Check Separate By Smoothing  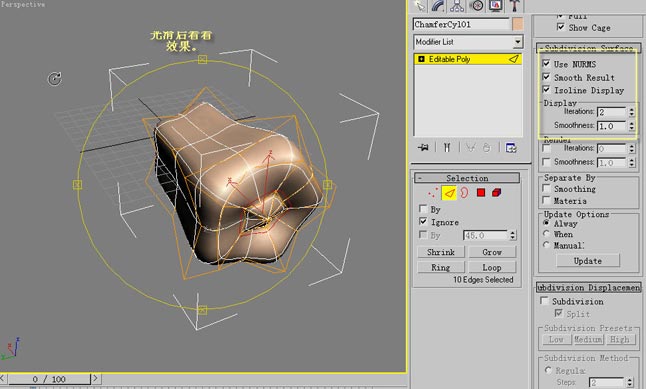(547, 188)
